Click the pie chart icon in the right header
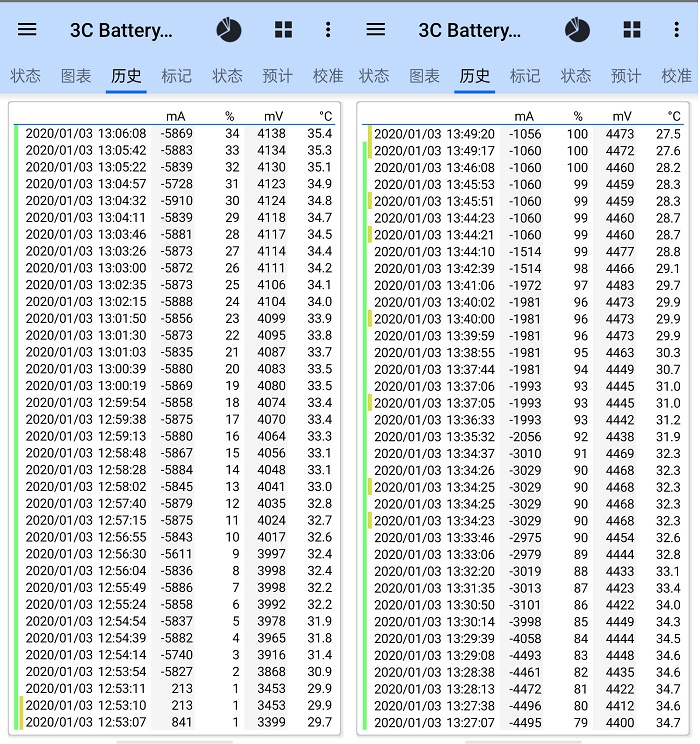This screenshot has width=700, height=744. click(577, 30)
